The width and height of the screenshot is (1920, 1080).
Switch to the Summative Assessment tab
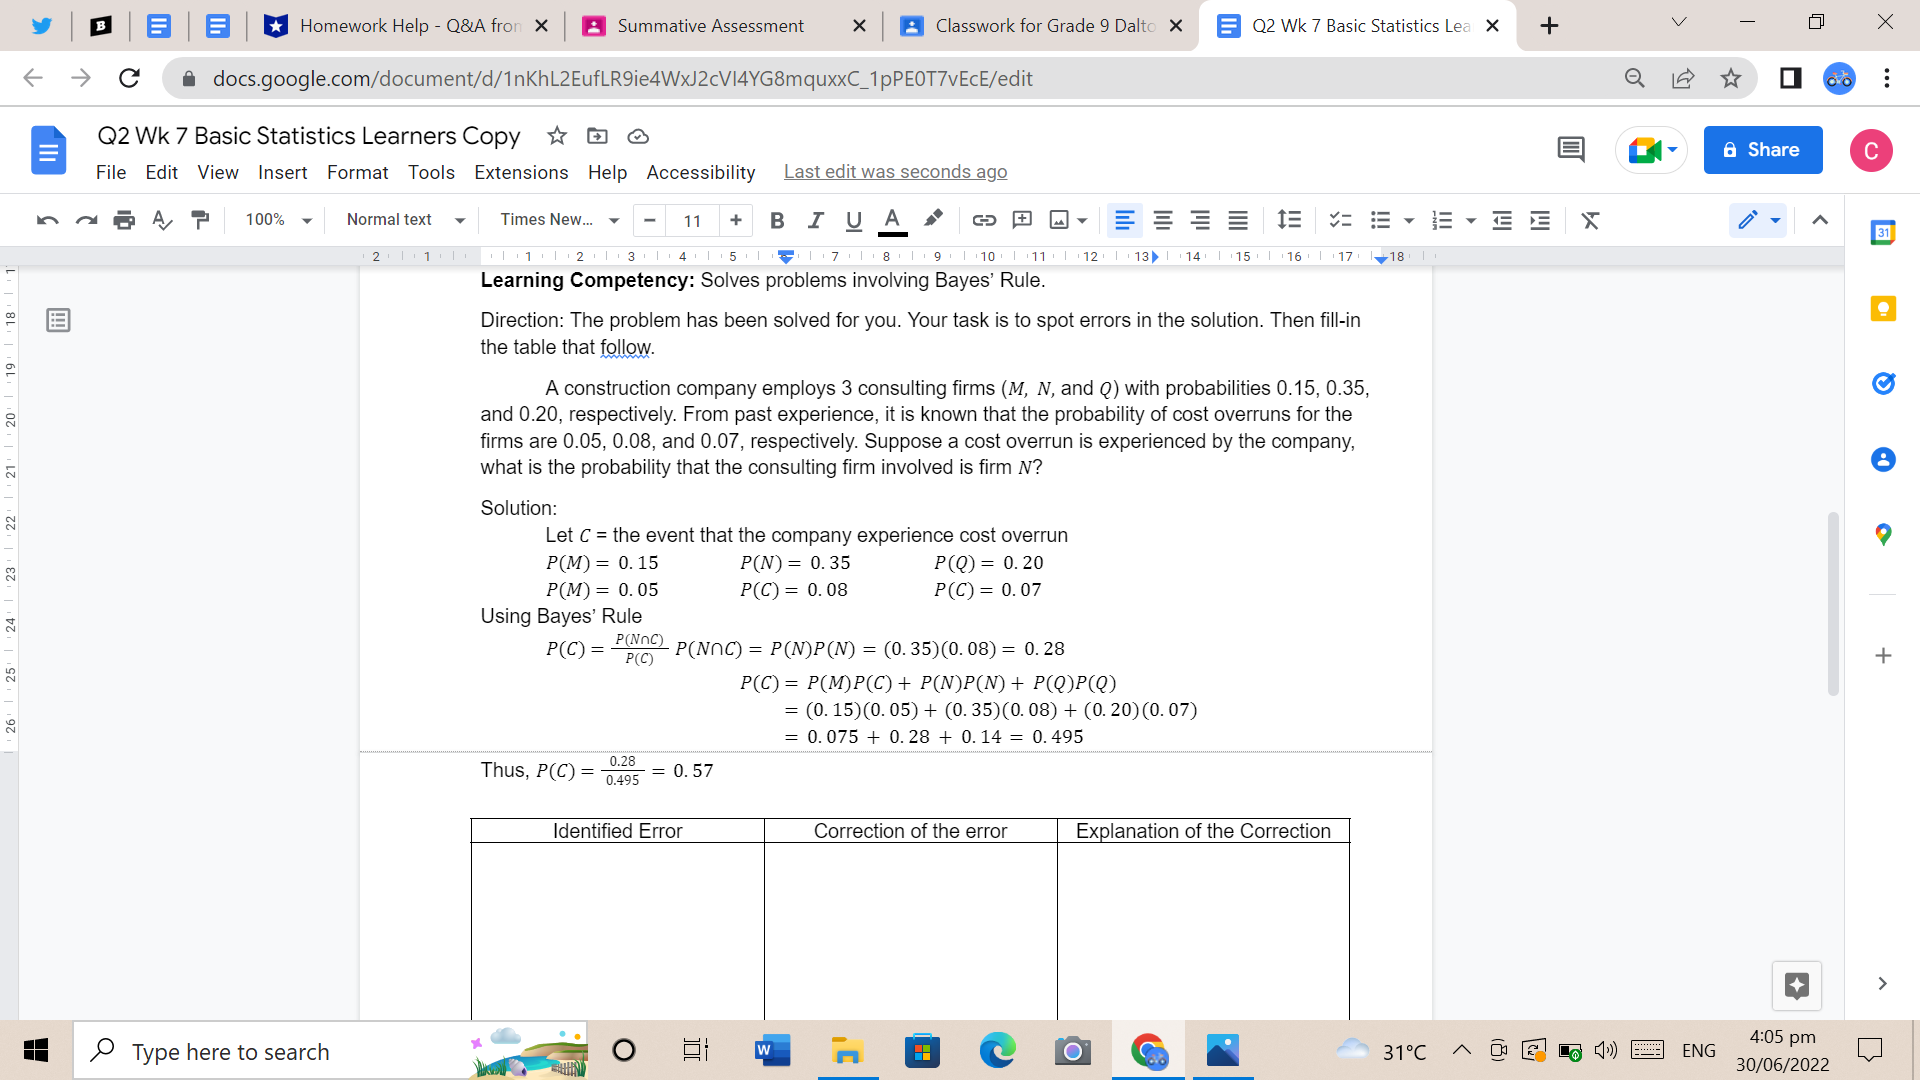pos(712,25)
